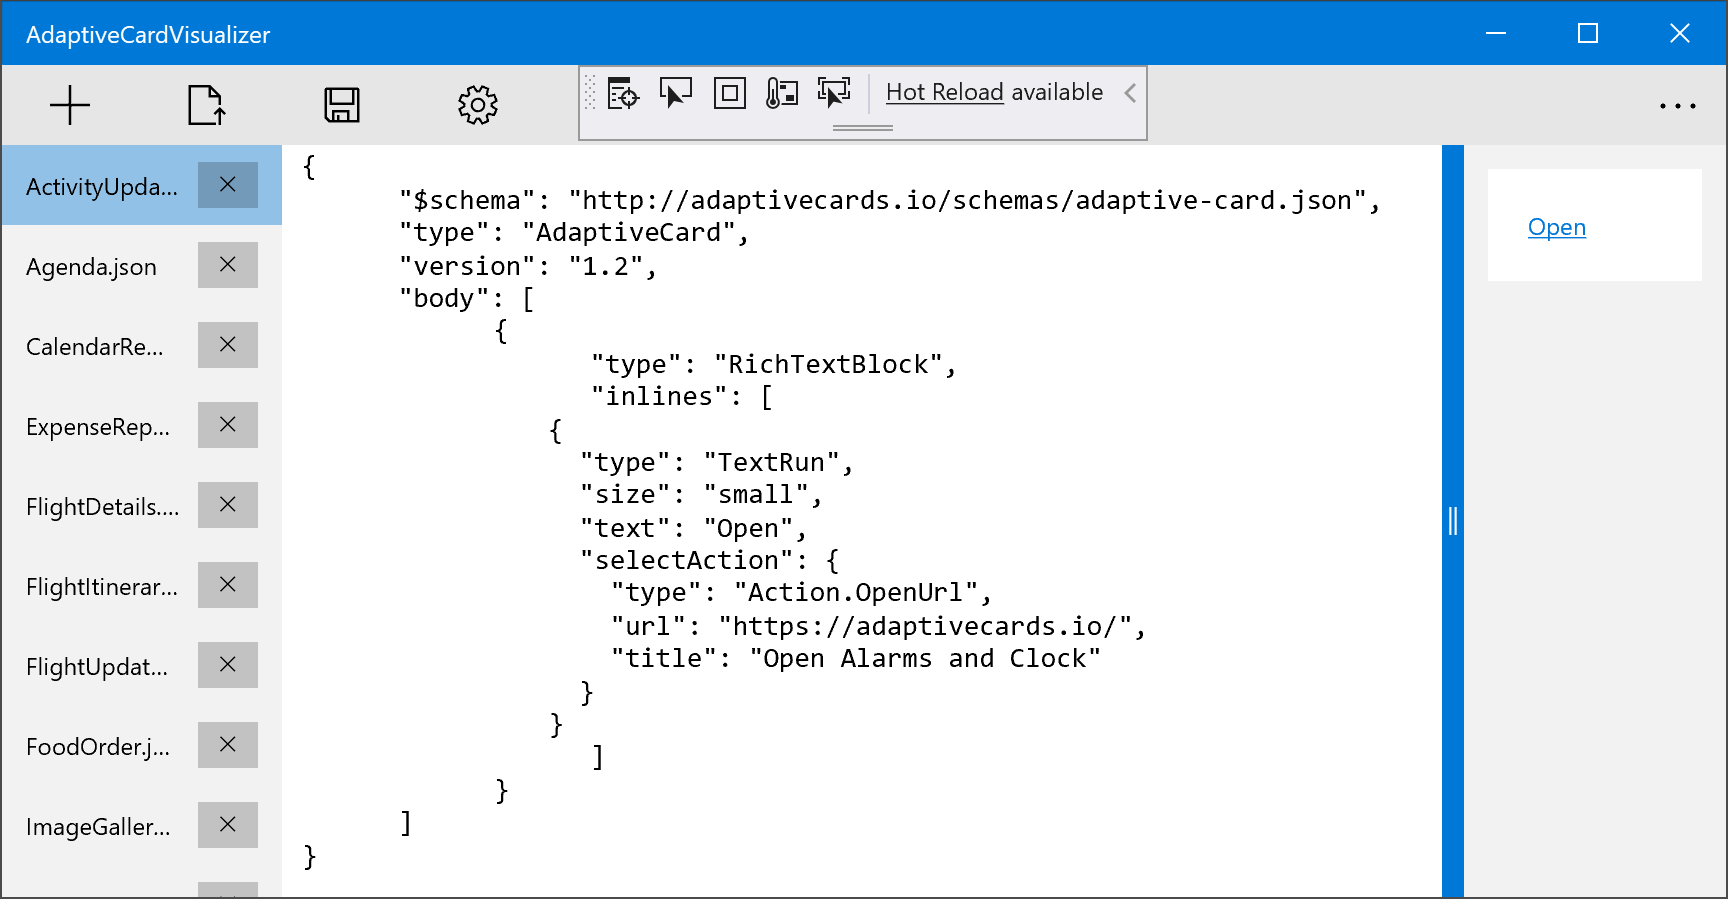This screenshot has width=1728, height=899.
Task: Close the AdaptiveCardVisualizer window
Action: (x=1680, y=34)
